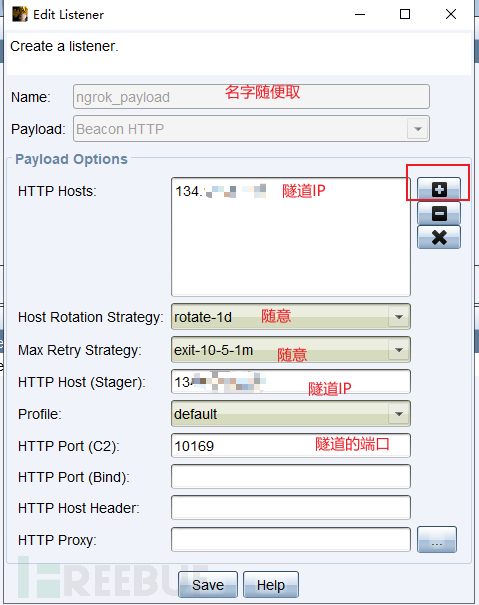Focus the HTTP Port (Bind) field
This screenshot has width=479, height=605.
291,477
